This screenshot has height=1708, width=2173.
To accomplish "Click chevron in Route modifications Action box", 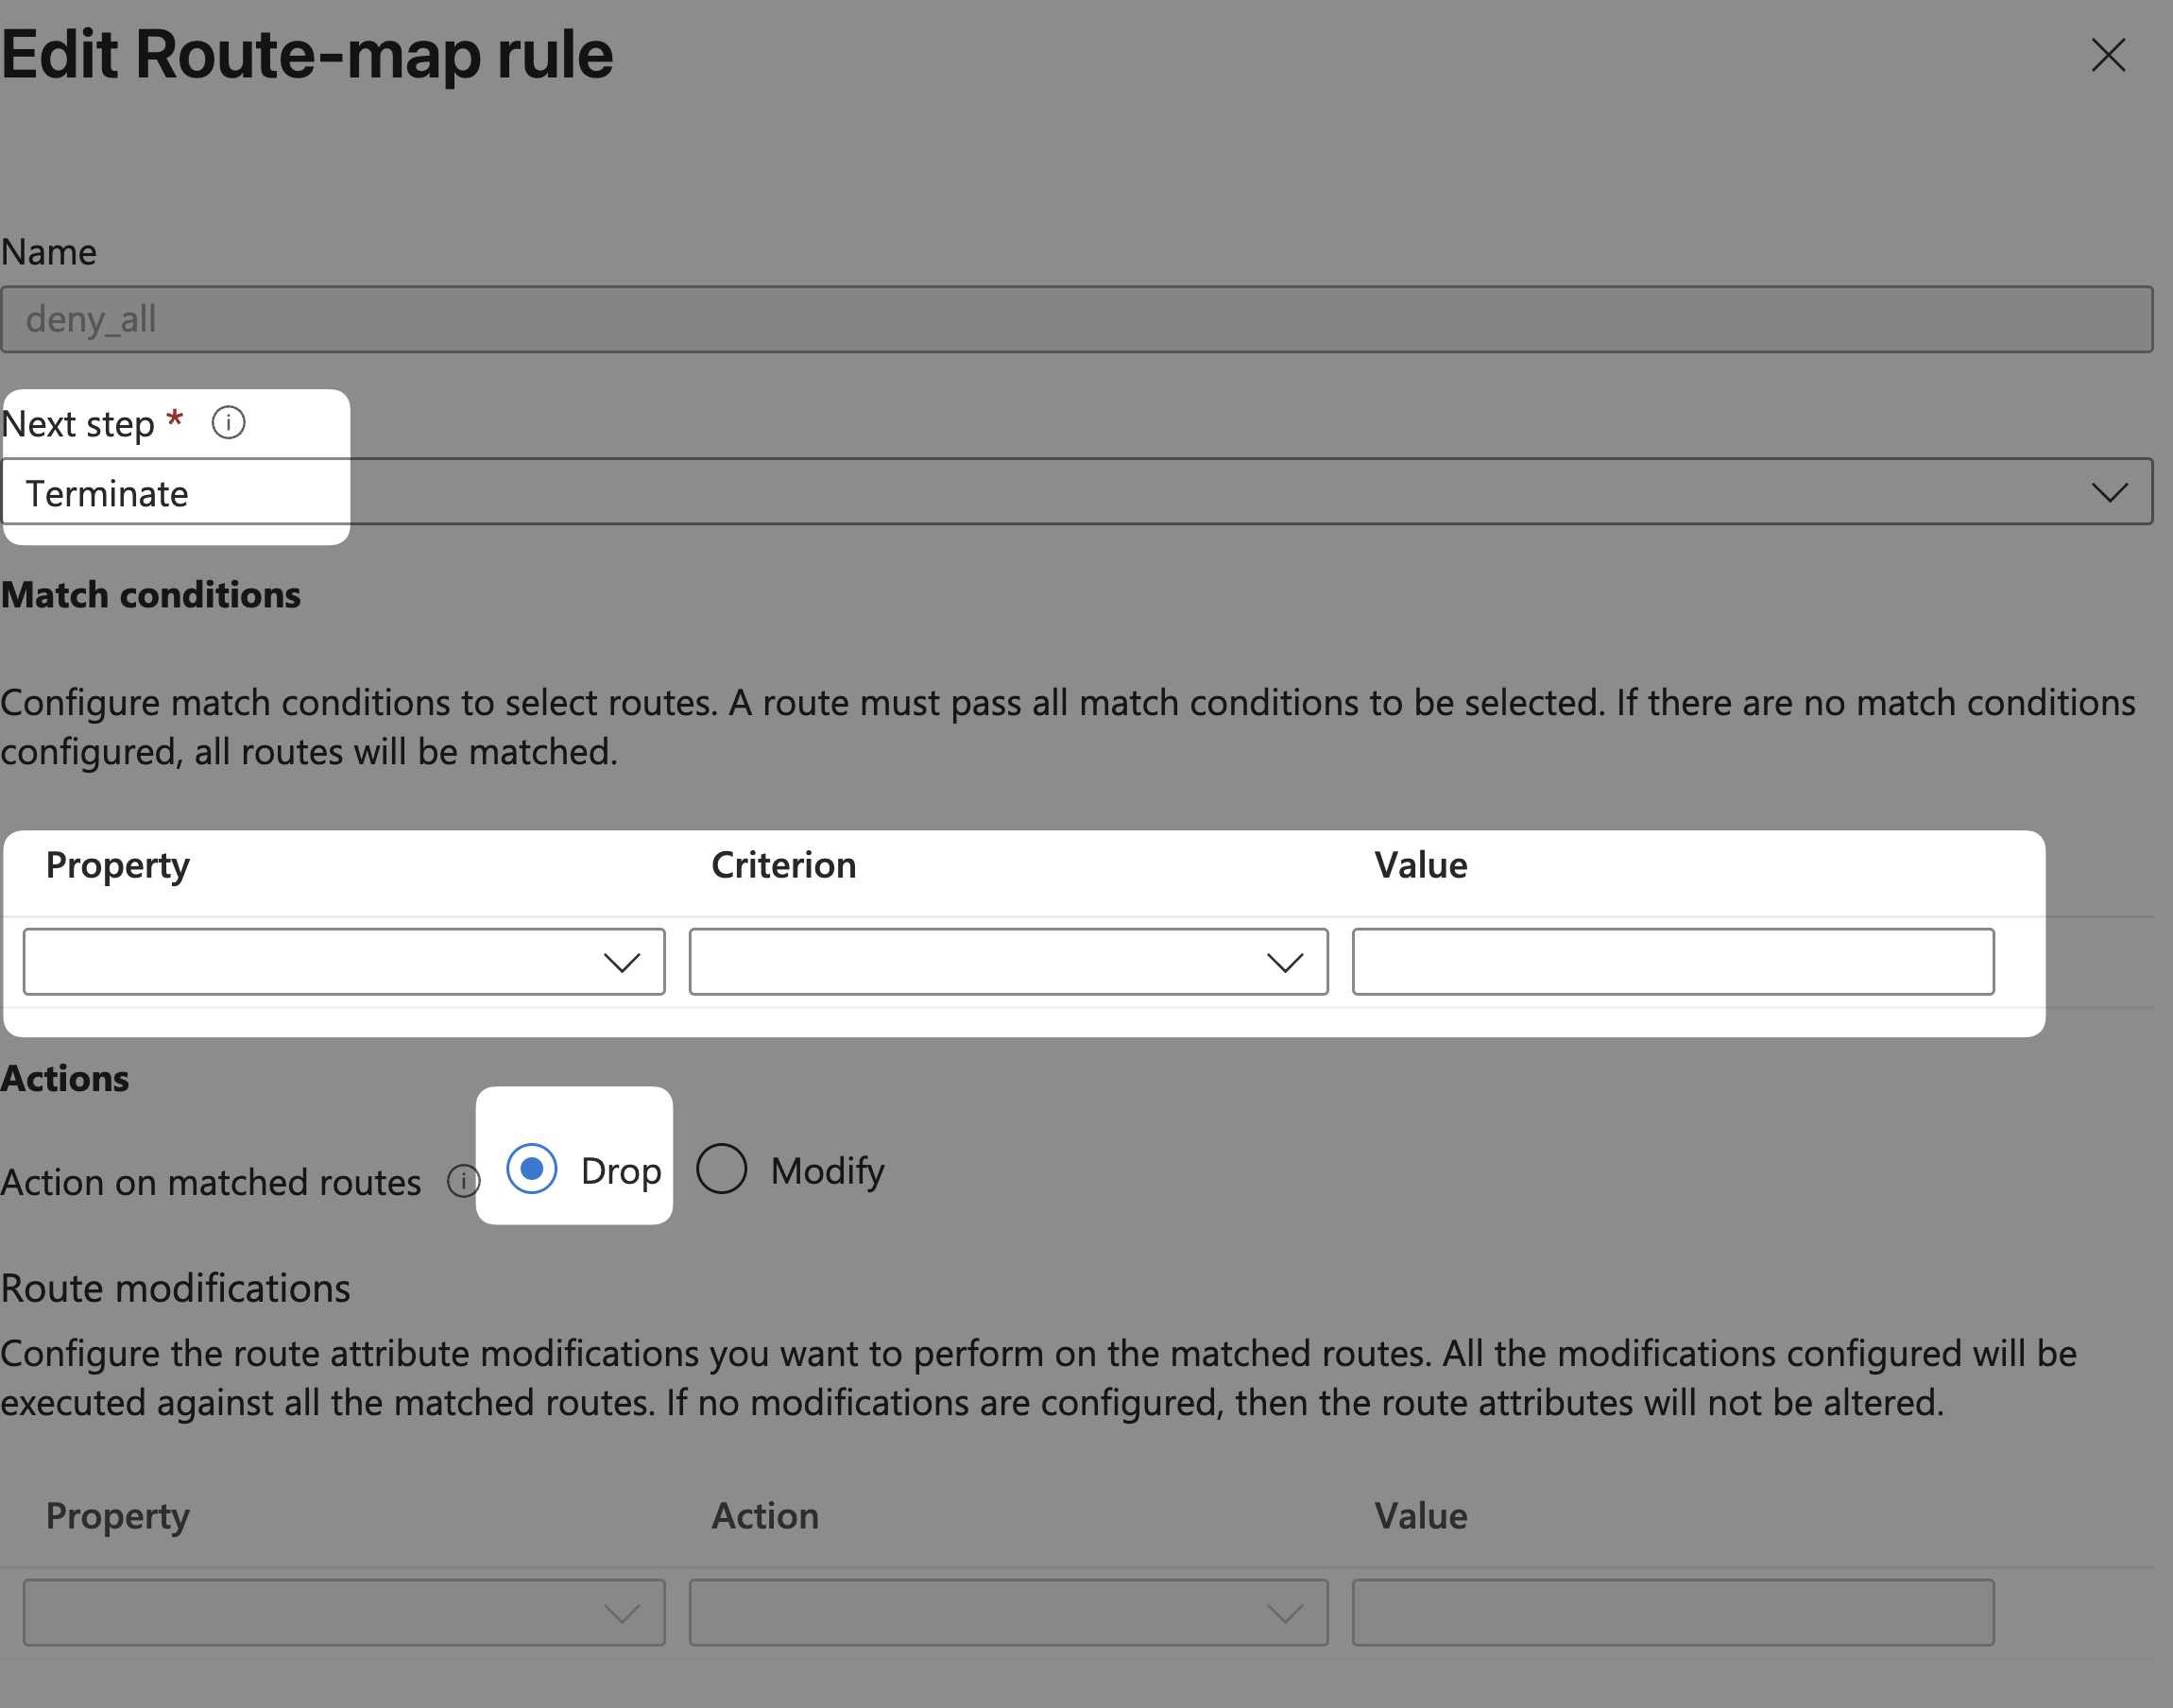I will pyautogui.click(x=1285, y=1613).
